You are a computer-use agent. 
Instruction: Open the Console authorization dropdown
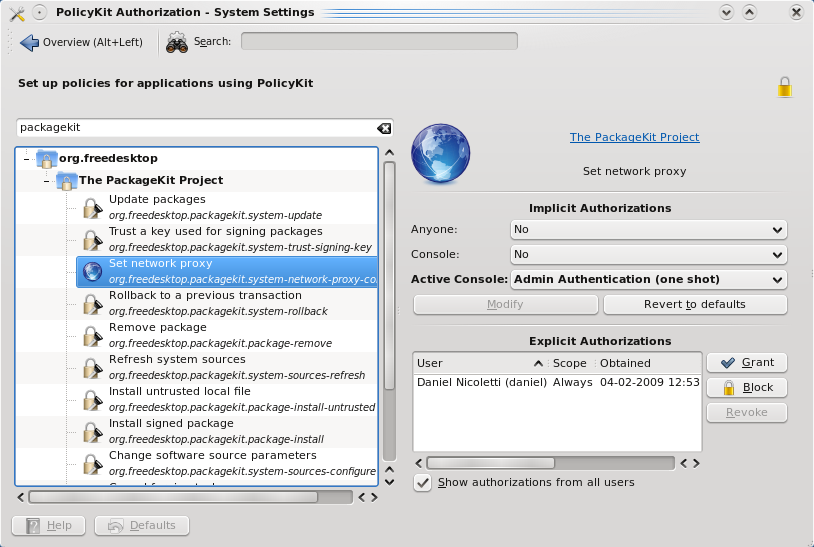tap(648, 255)
